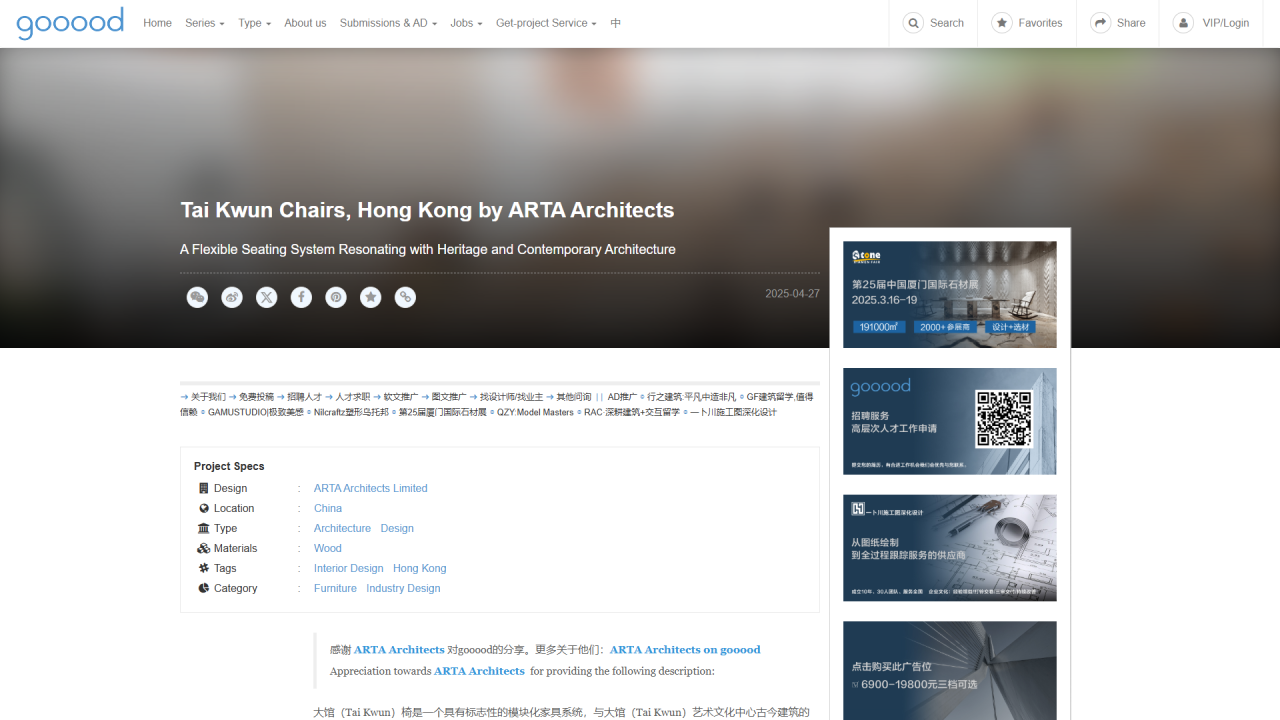Open Search from the top bar
Screen dimensions: 1280x720
click(933, 23)
